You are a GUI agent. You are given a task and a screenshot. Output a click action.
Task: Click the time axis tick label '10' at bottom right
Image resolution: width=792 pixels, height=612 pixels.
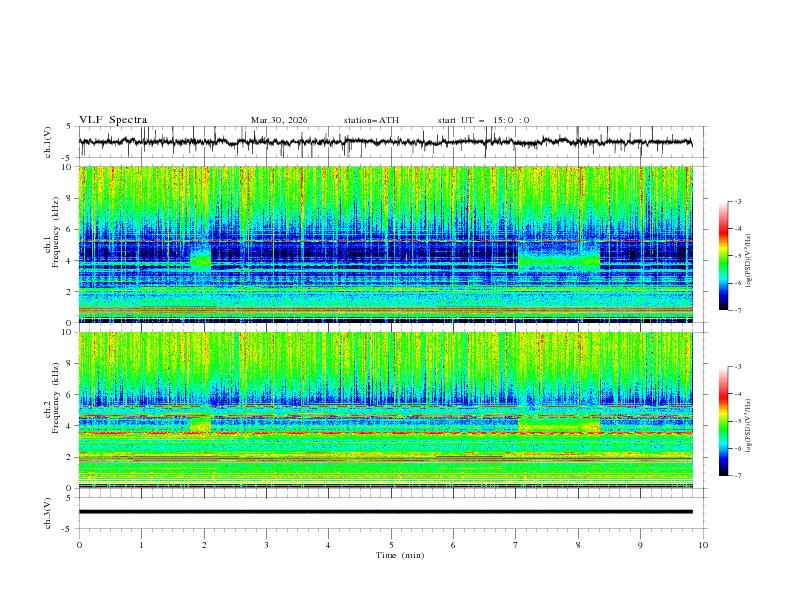click(703, 545)
